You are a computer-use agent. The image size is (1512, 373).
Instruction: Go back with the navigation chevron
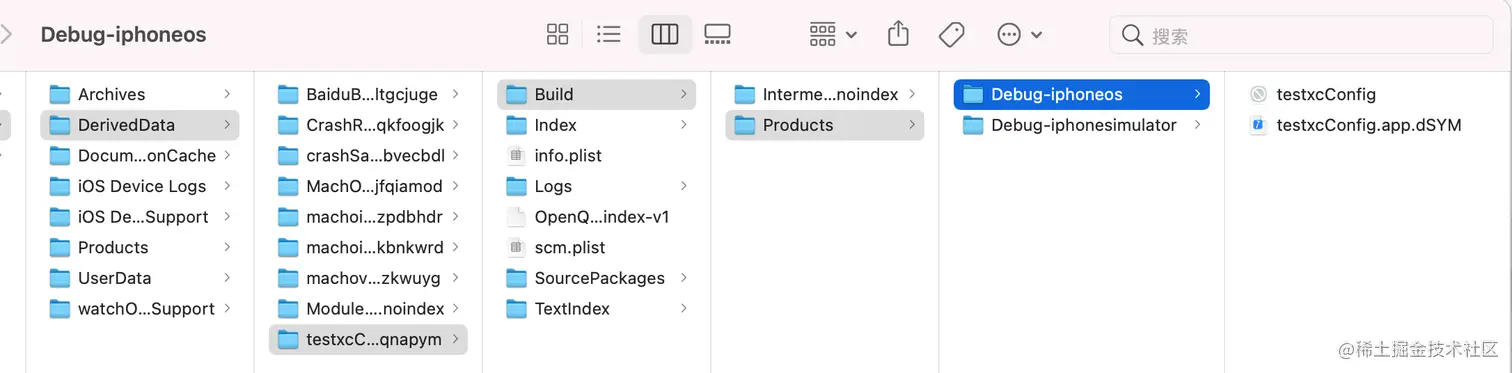coord(7,34)
